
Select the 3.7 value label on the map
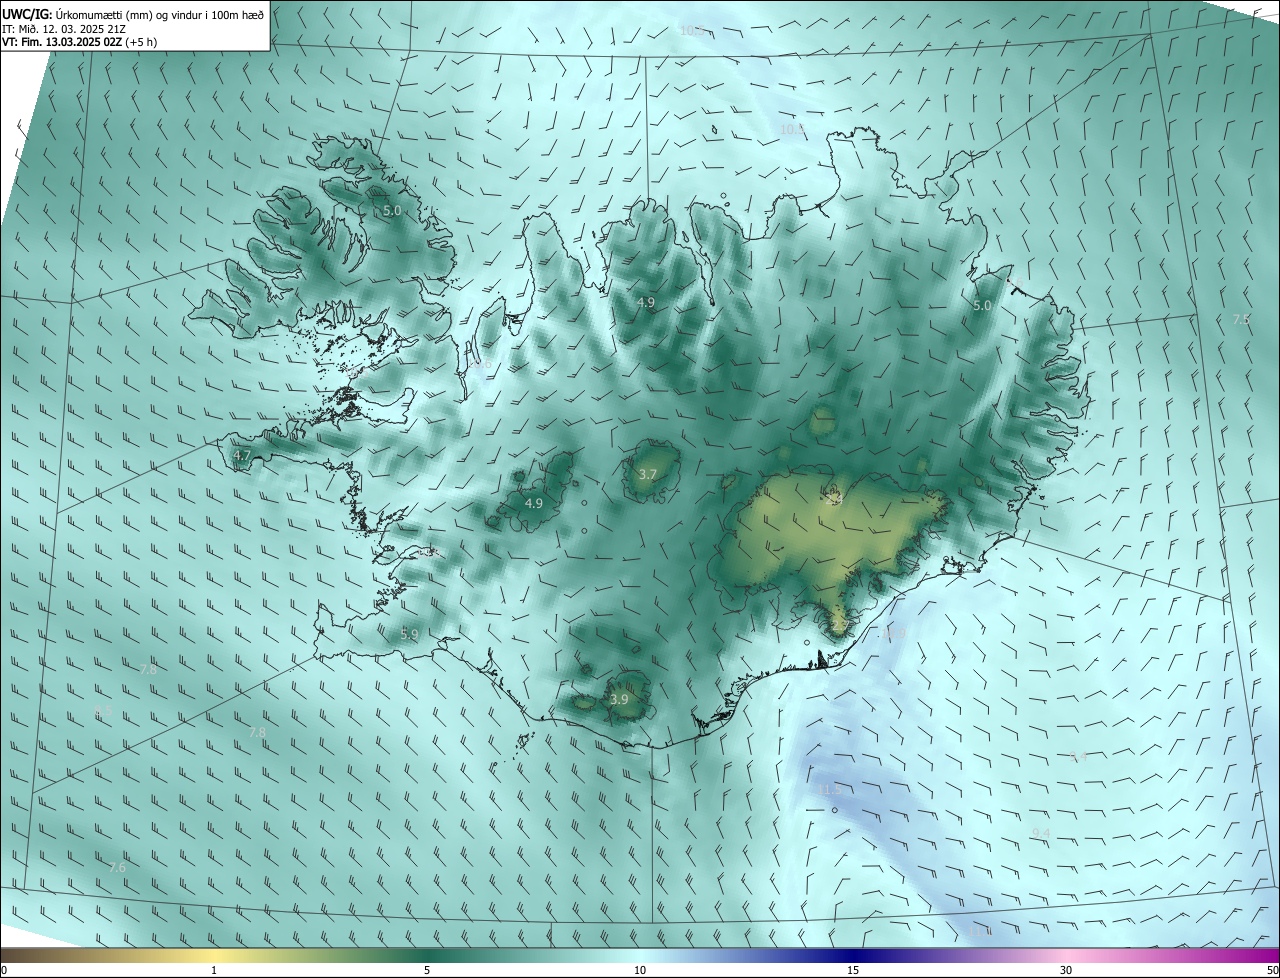point(647,474)
